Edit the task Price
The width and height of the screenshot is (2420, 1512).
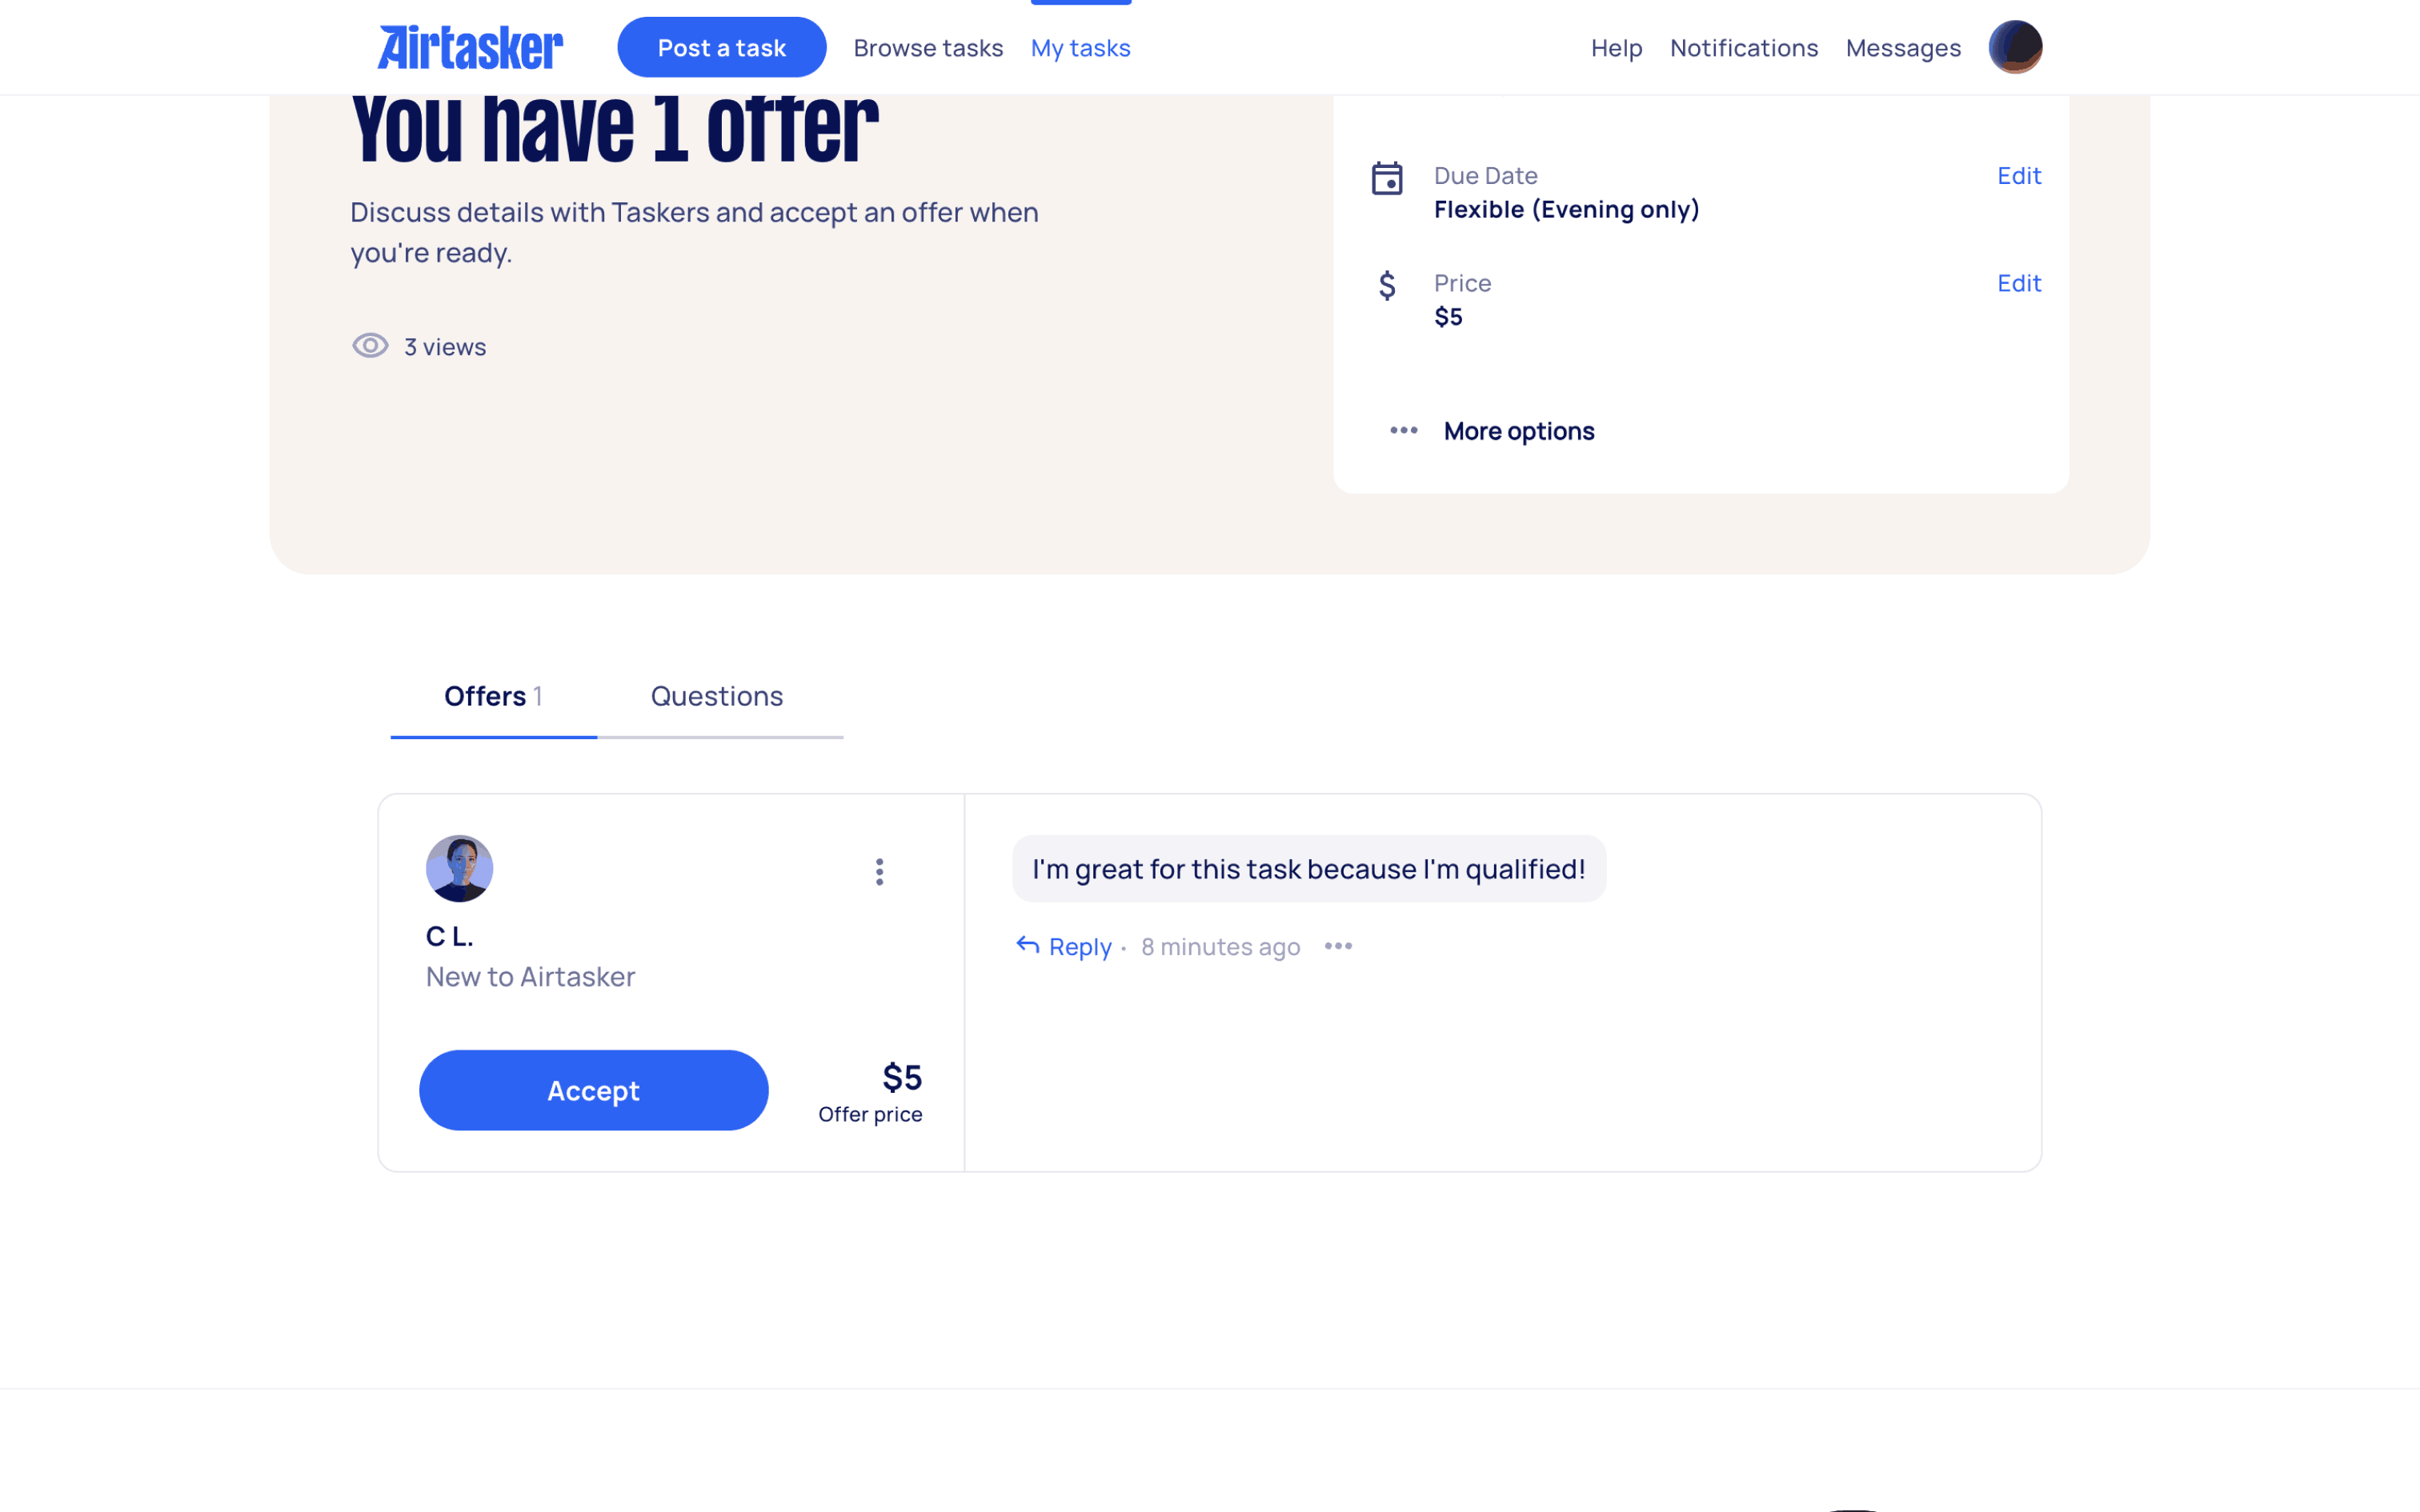click(2019, 283)
